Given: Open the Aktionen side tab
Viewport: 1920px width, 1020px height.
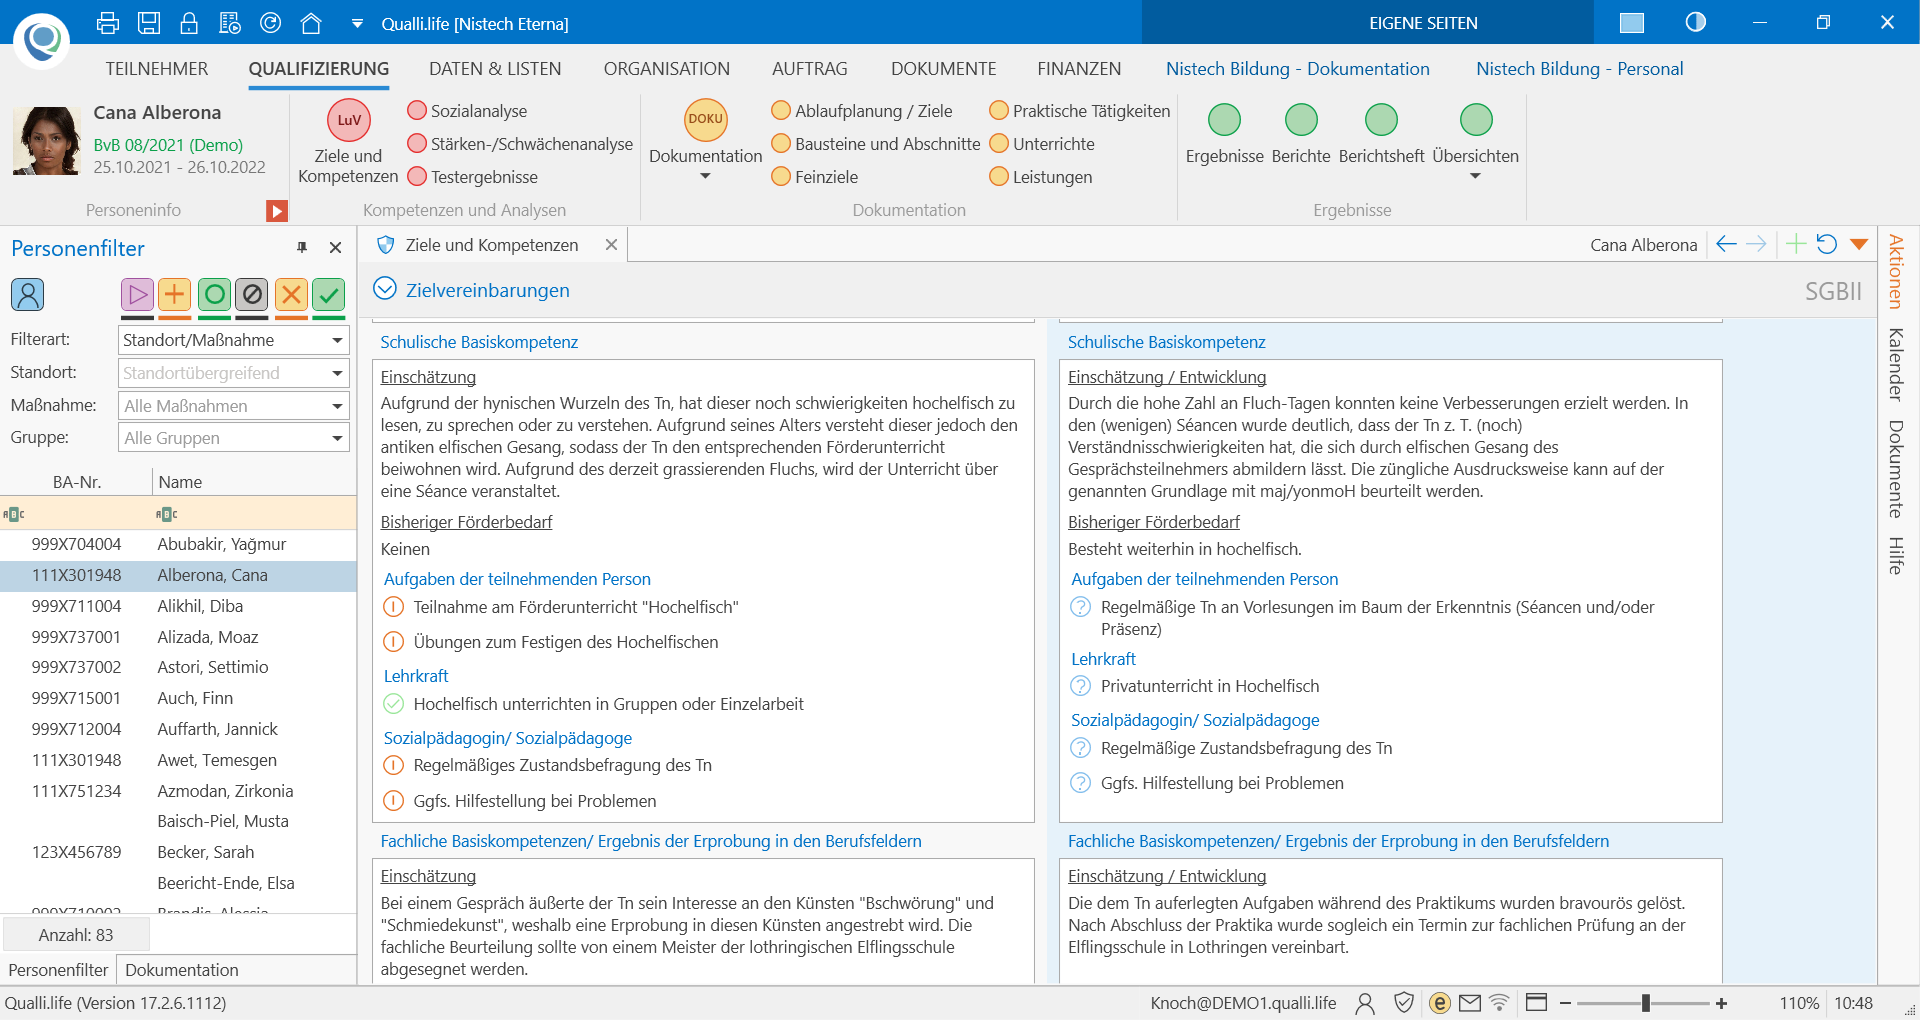Looking at the screenshot, I should [x=1895, y=271].
